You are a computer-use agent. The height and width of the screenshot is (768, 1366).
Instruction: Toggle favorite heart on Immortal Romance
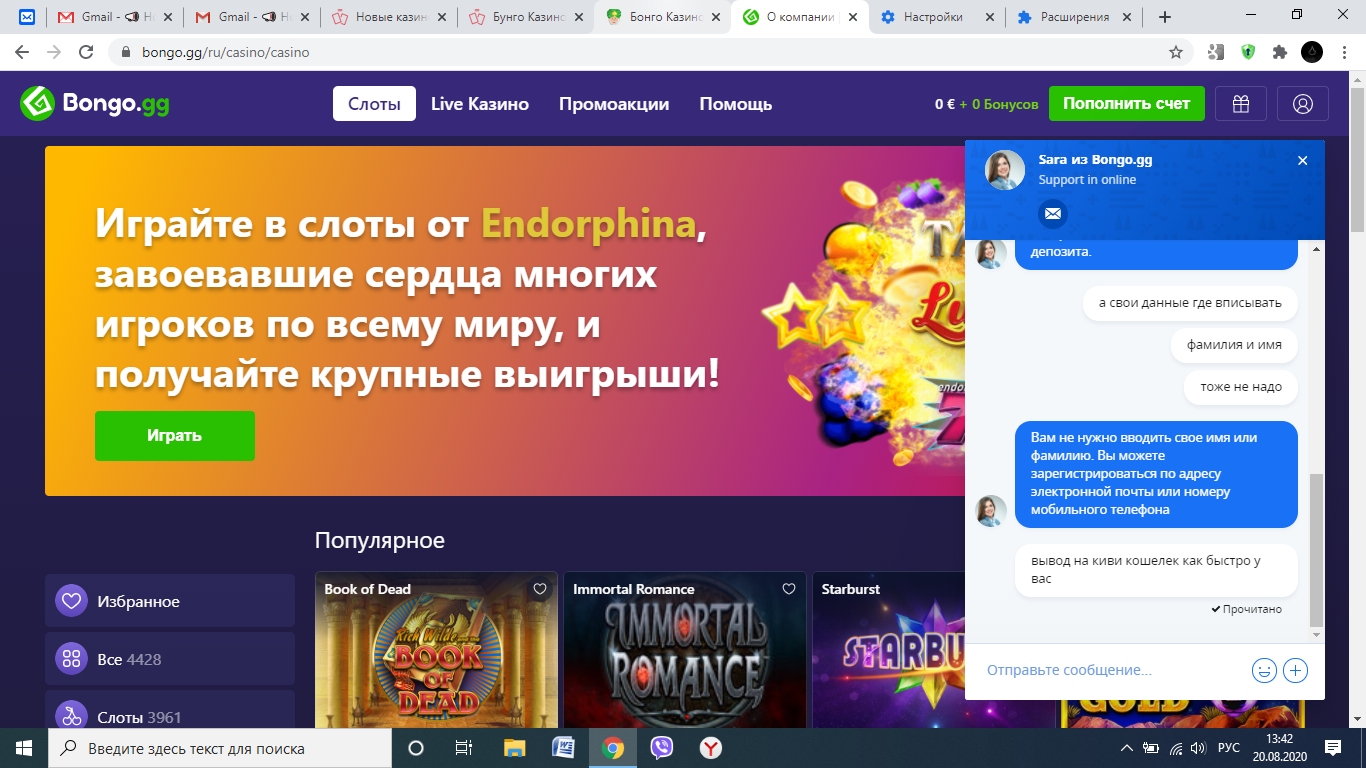click(x=789, y=589)
